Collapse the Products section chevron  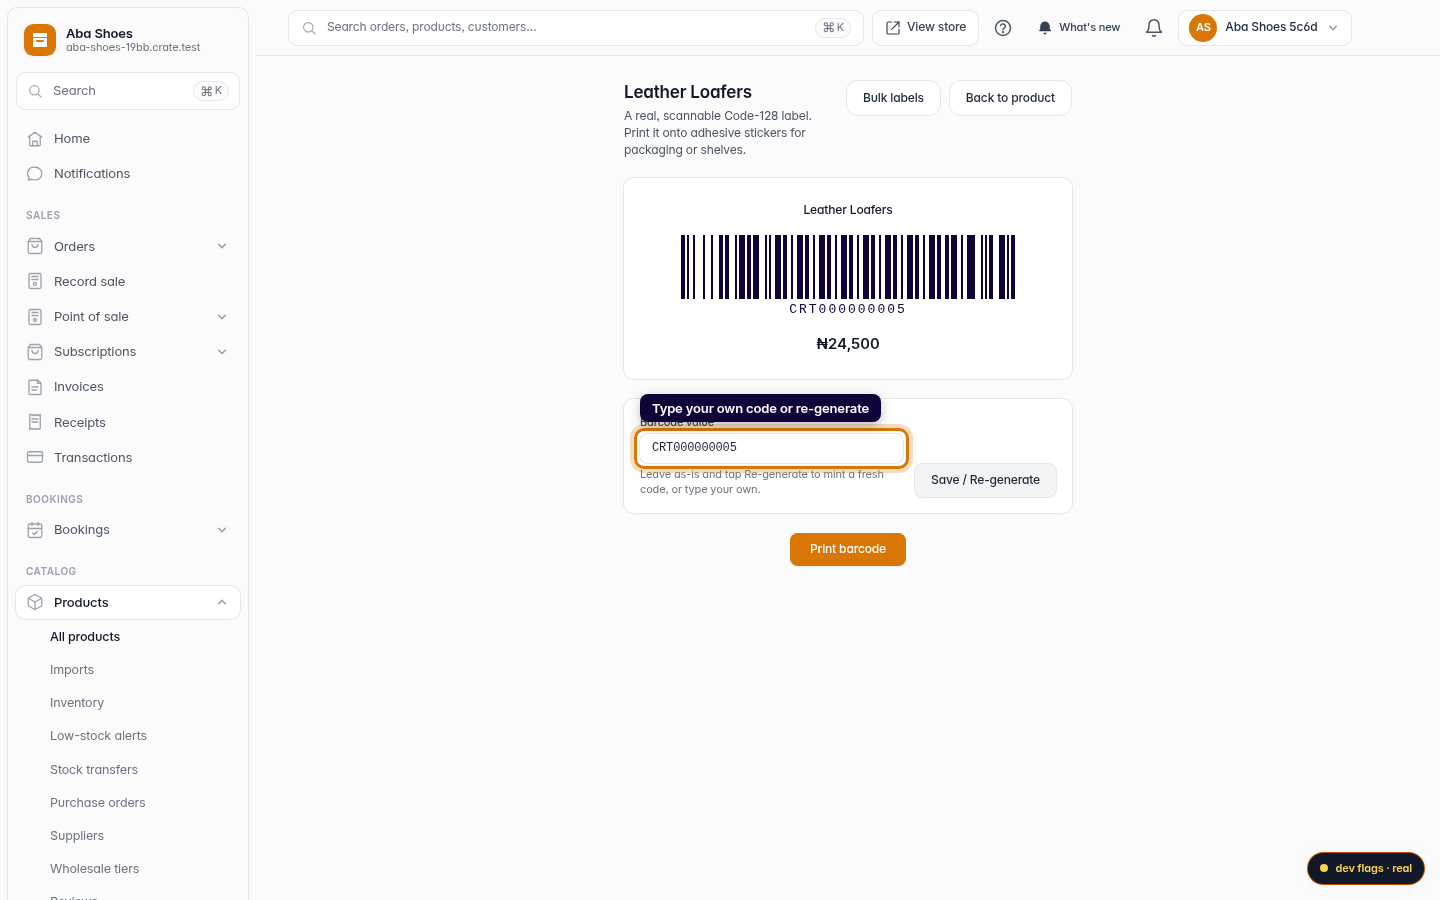pyautogui.click(x=222, y=602)
